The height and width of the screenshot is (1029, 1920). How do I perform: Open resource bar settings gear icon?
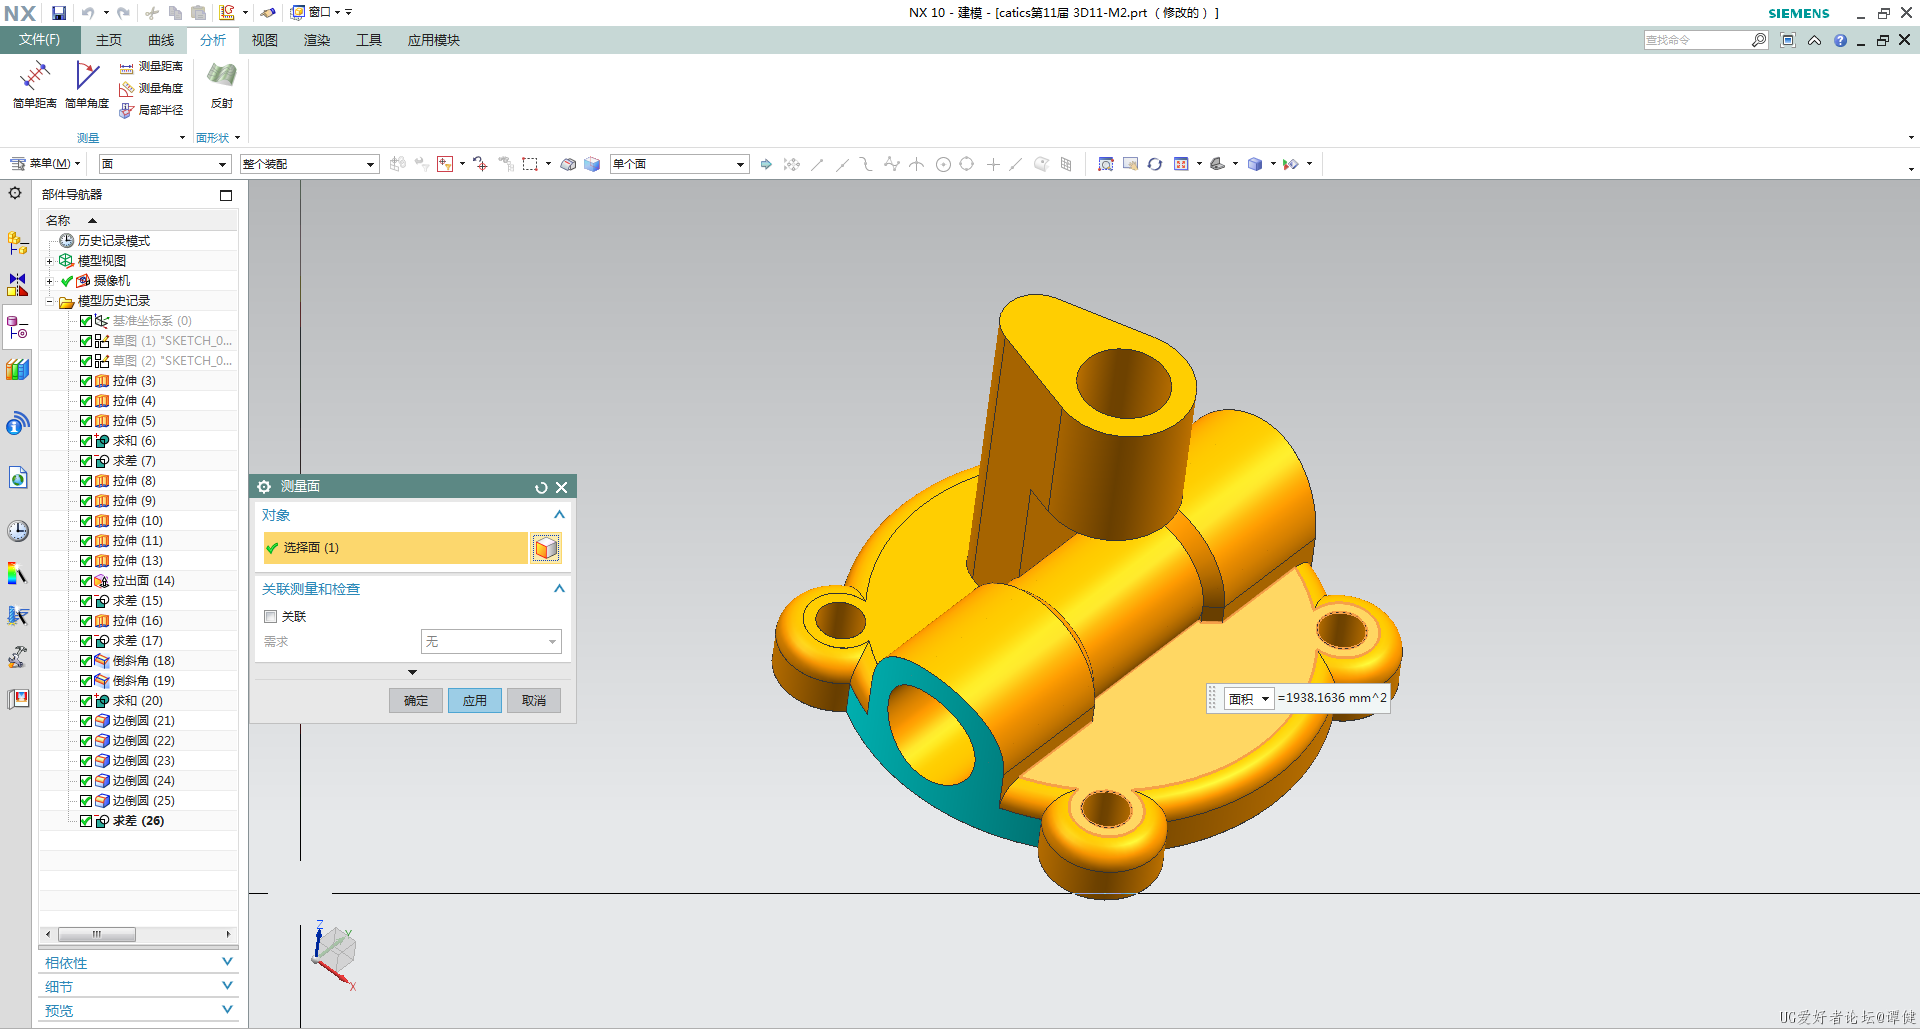coord(15,193)
